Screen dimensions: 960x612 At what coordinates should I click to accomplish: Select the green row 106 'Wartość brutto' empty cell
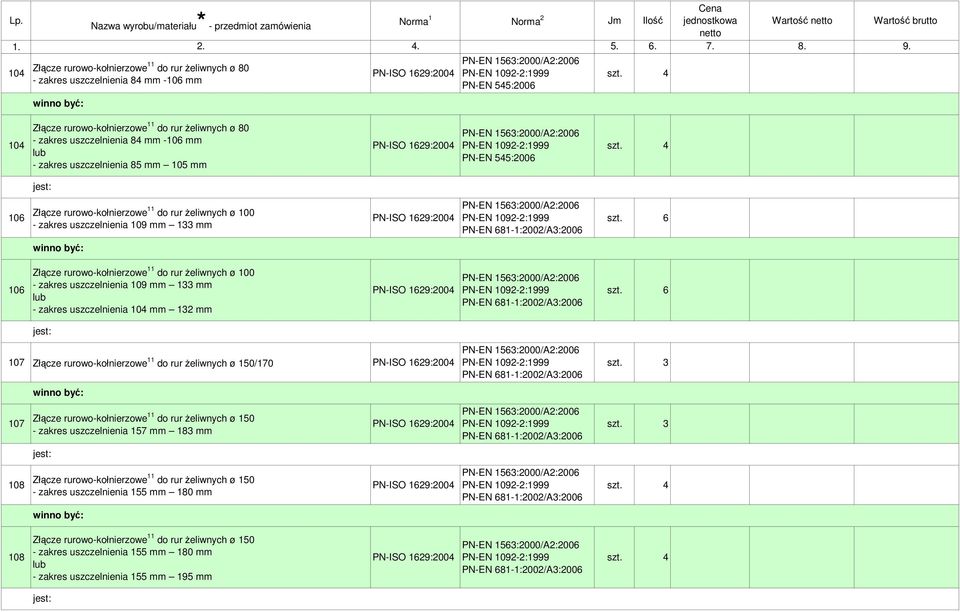tap(906, 290)
